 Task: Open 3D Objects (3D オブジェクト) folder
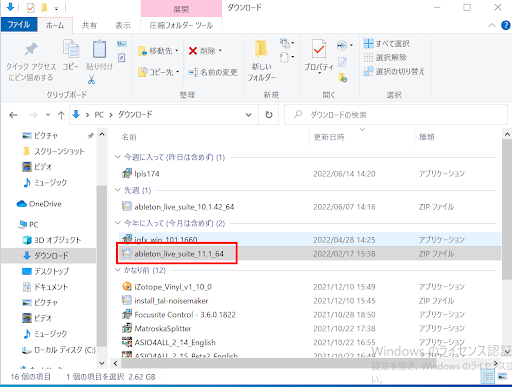point(52,240)
